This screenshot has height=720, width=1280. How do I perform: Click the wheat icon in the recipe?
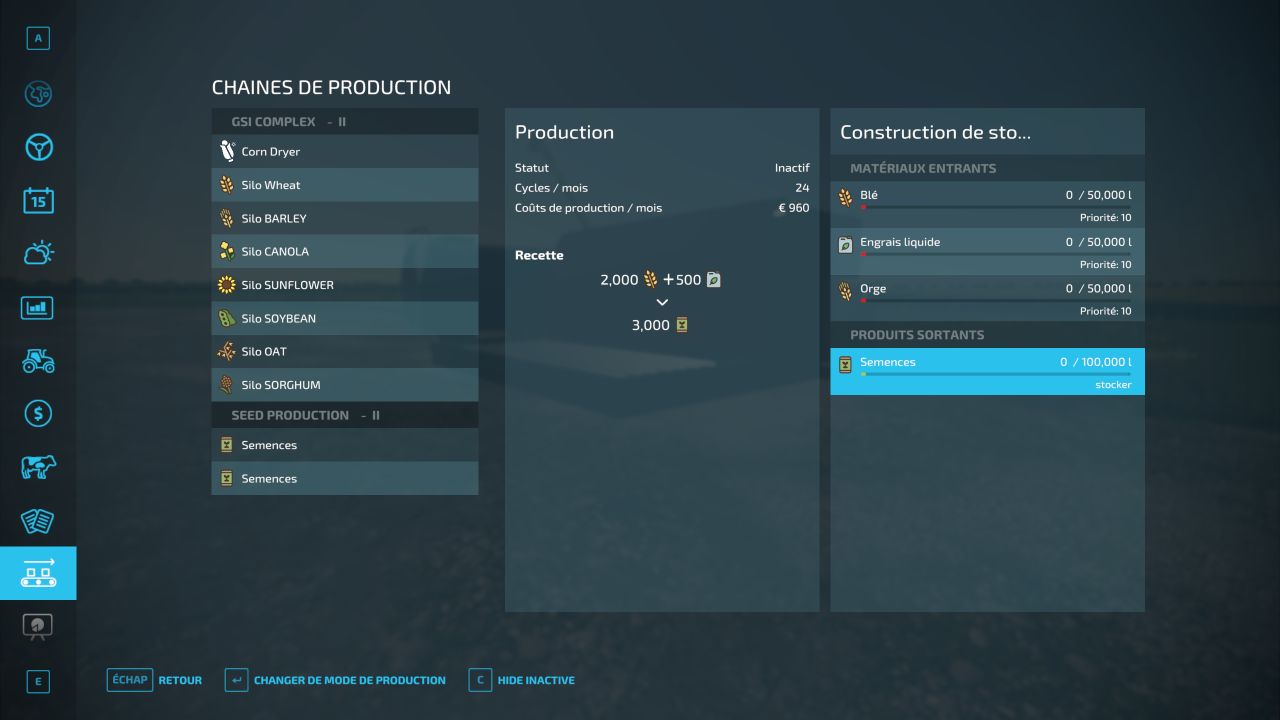coord(650,280)
